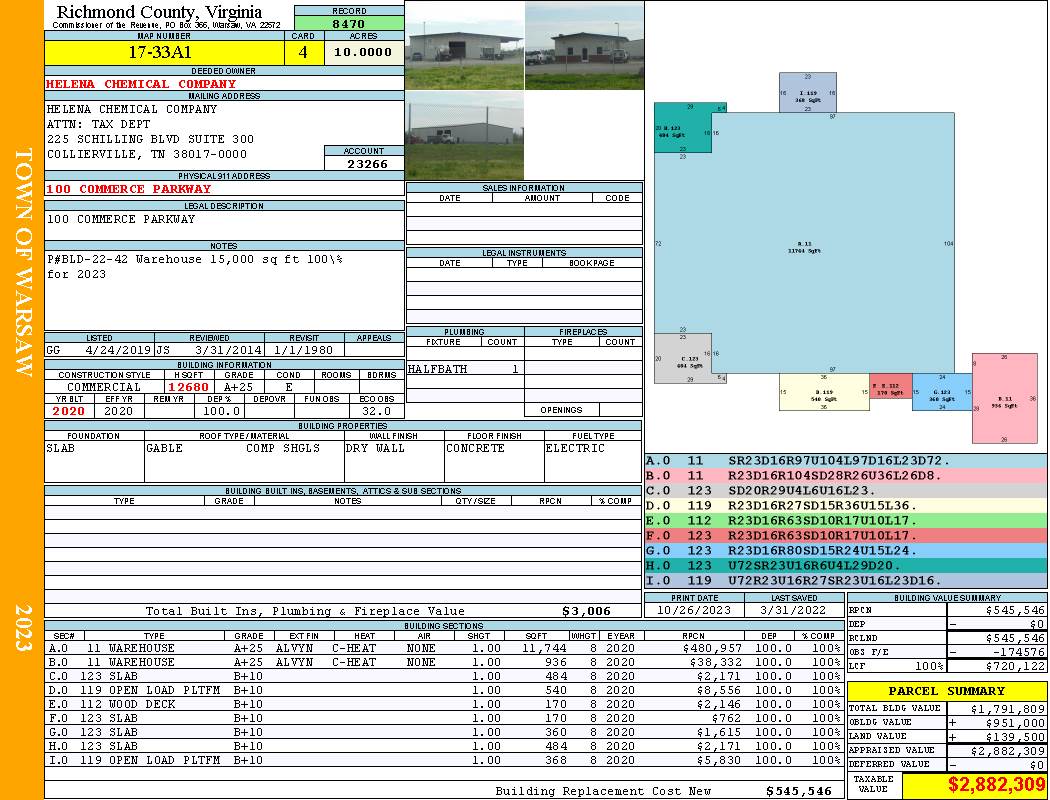
Task: Click the DEP % value 100.0 in building information
Action: (x=221, y=410)
